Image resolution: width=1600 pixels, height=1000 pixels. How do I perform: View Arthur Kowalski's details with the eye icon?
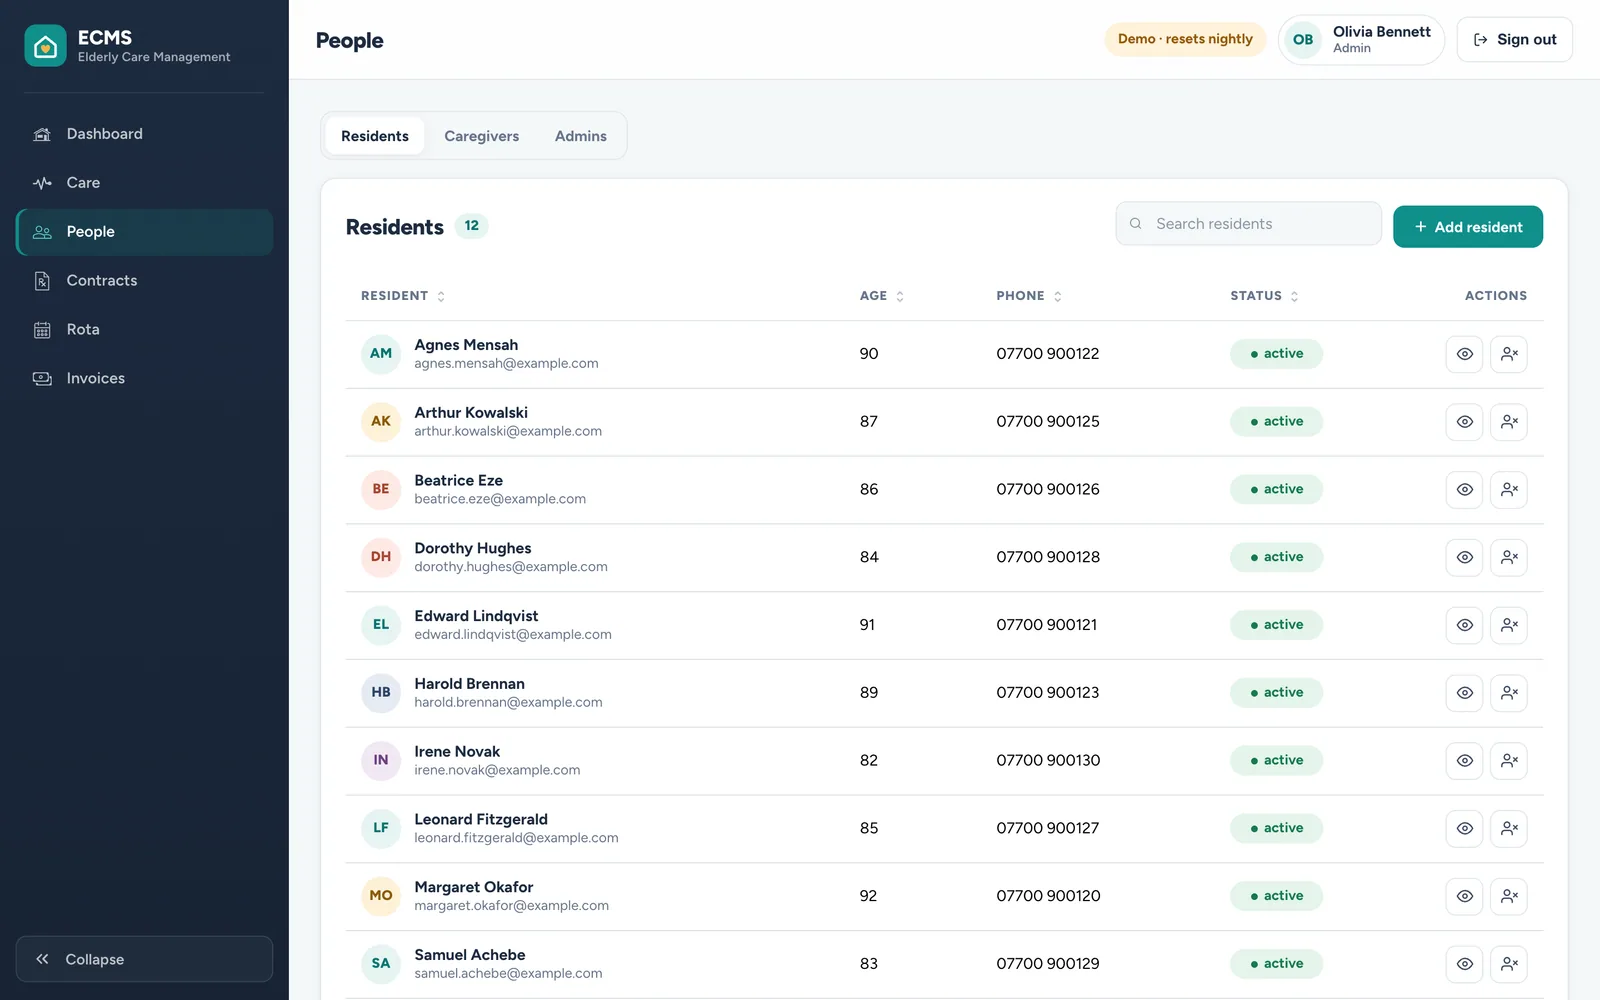tap(1464, 422)
